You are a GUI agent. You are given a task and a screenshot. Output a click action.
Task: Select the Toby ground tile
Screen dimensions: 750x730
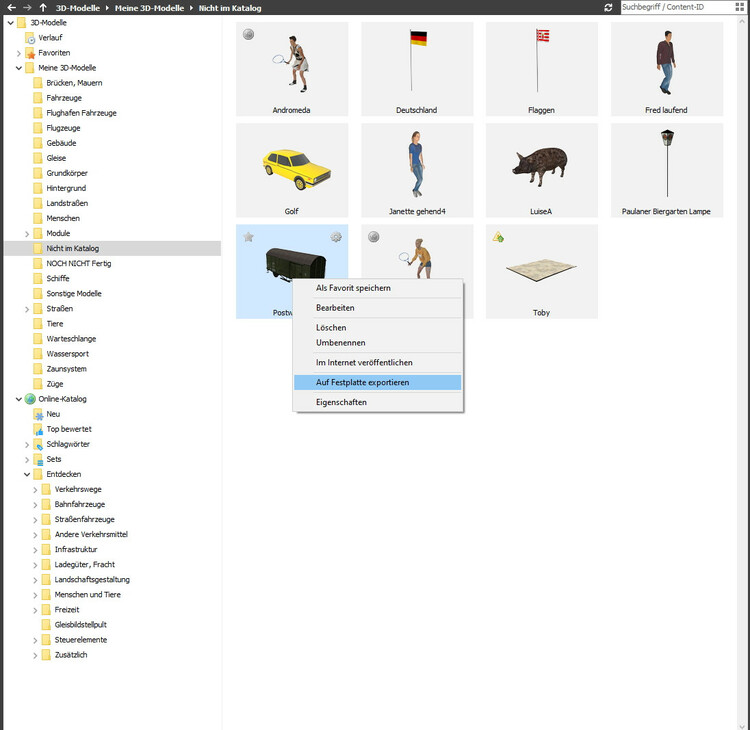(542, 271)
